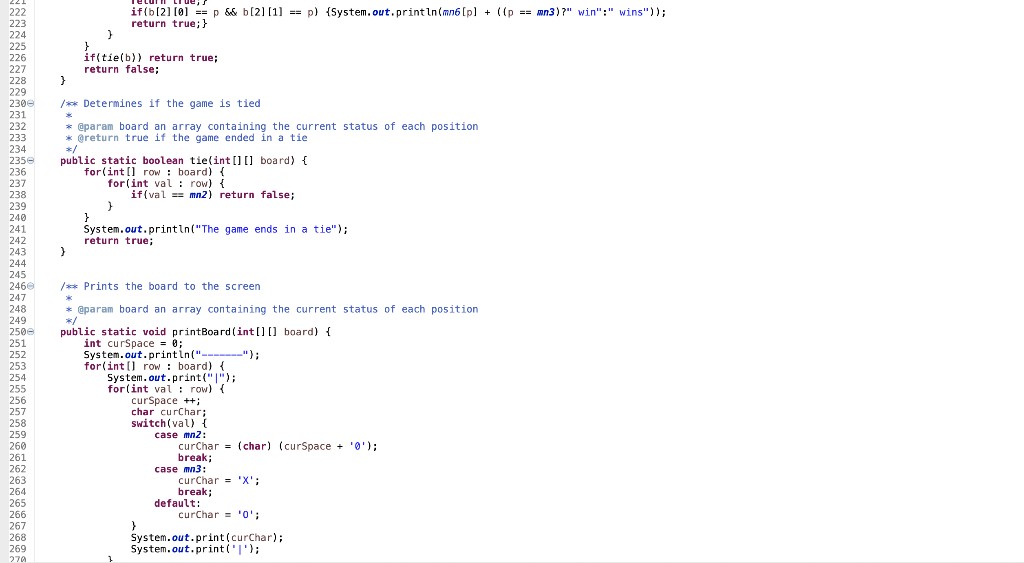Click "return true;" on line 242
Screen dimensions: 1024x563
(x=119, y=241)
